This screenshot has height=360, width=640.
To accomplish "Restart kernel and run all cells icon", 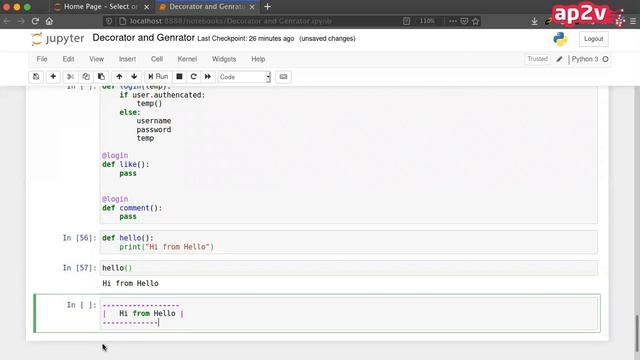I will click(208, 77).
